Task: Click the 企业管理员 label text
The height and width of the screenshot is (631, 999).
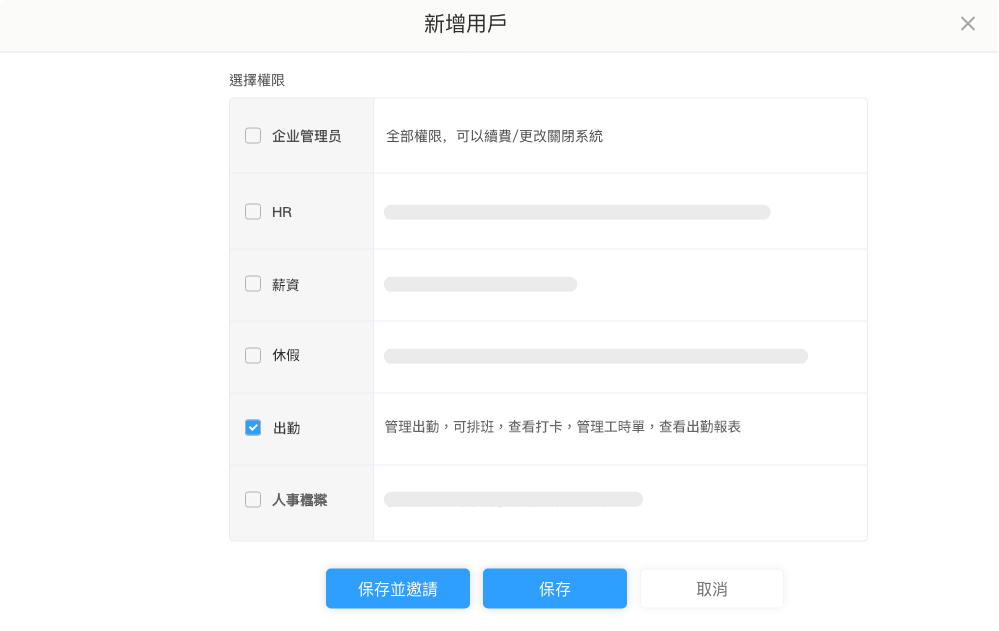Action: coord(306,136)
